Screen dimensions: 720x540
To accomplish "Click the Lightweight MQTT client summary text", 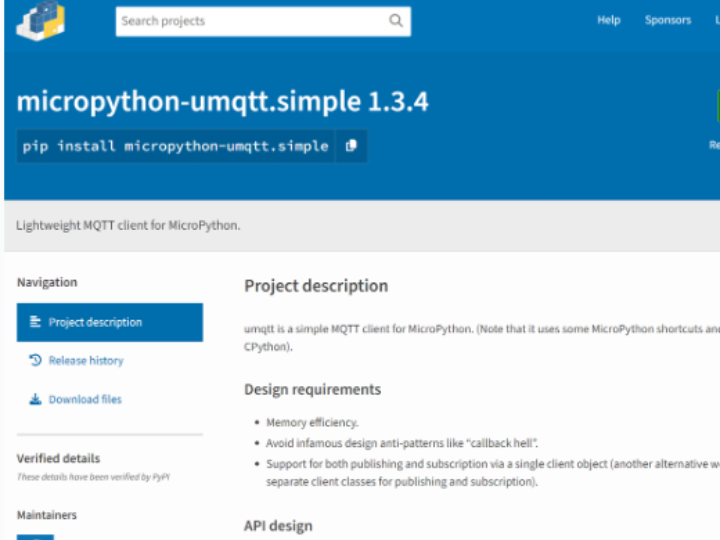I will 128,225.
